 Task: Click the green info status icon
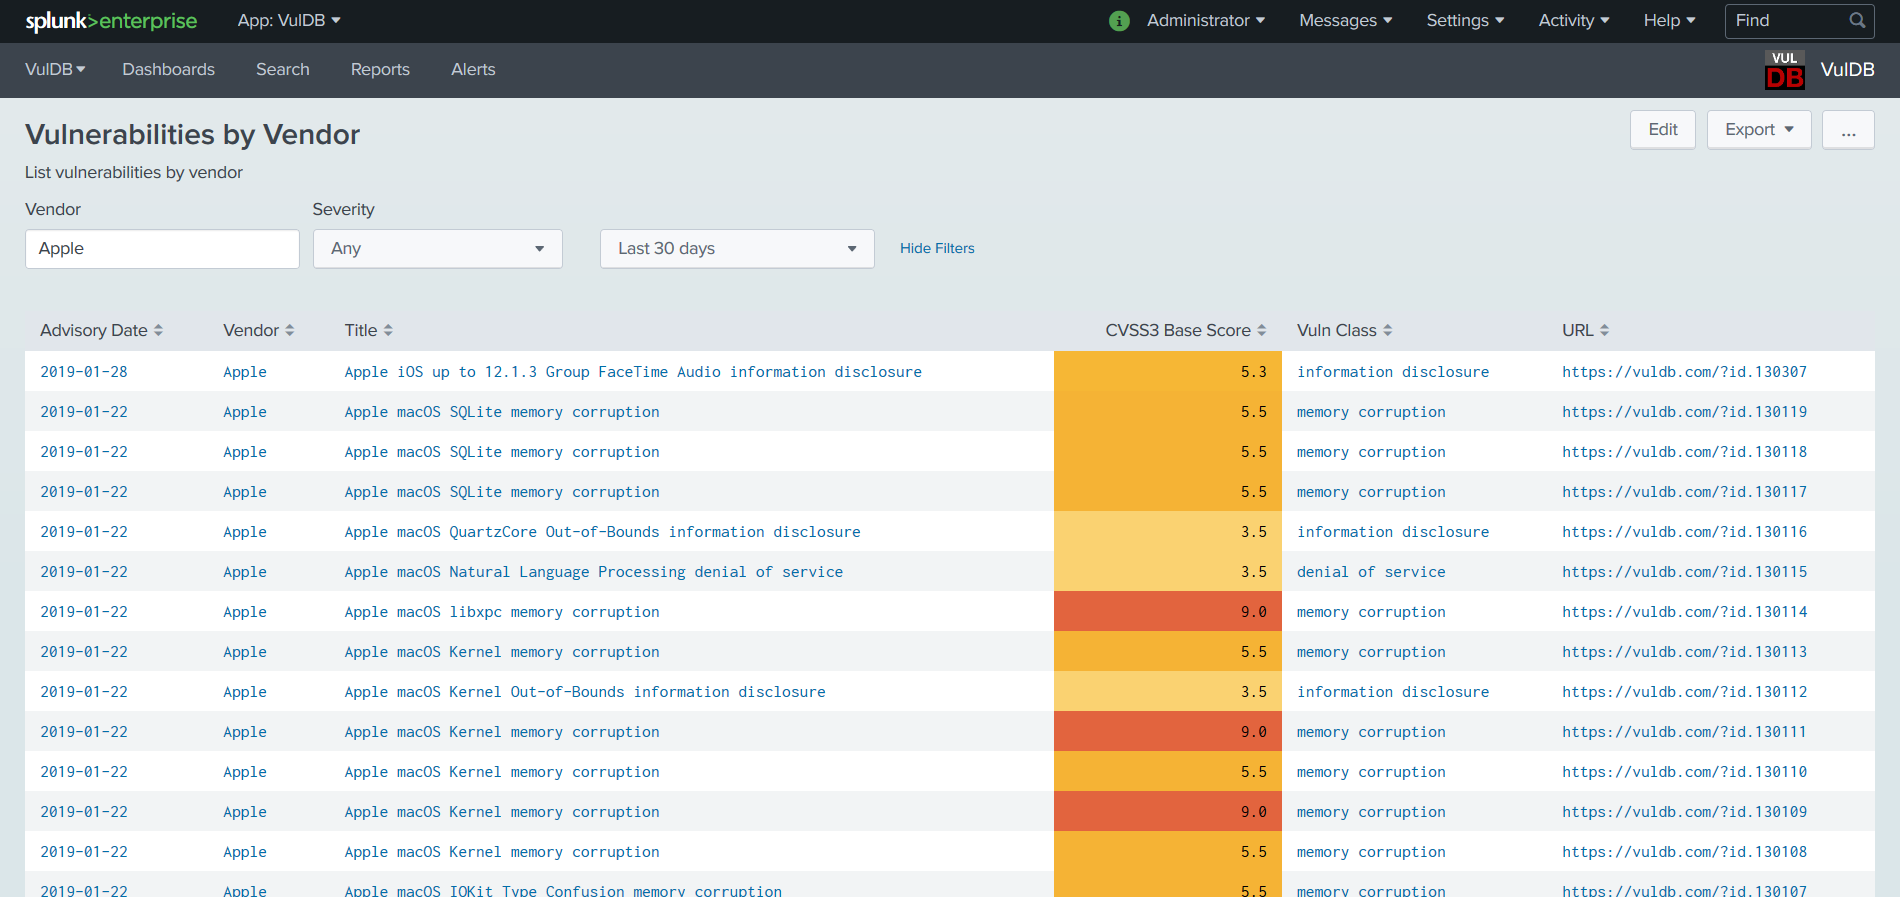(1119, 21)
